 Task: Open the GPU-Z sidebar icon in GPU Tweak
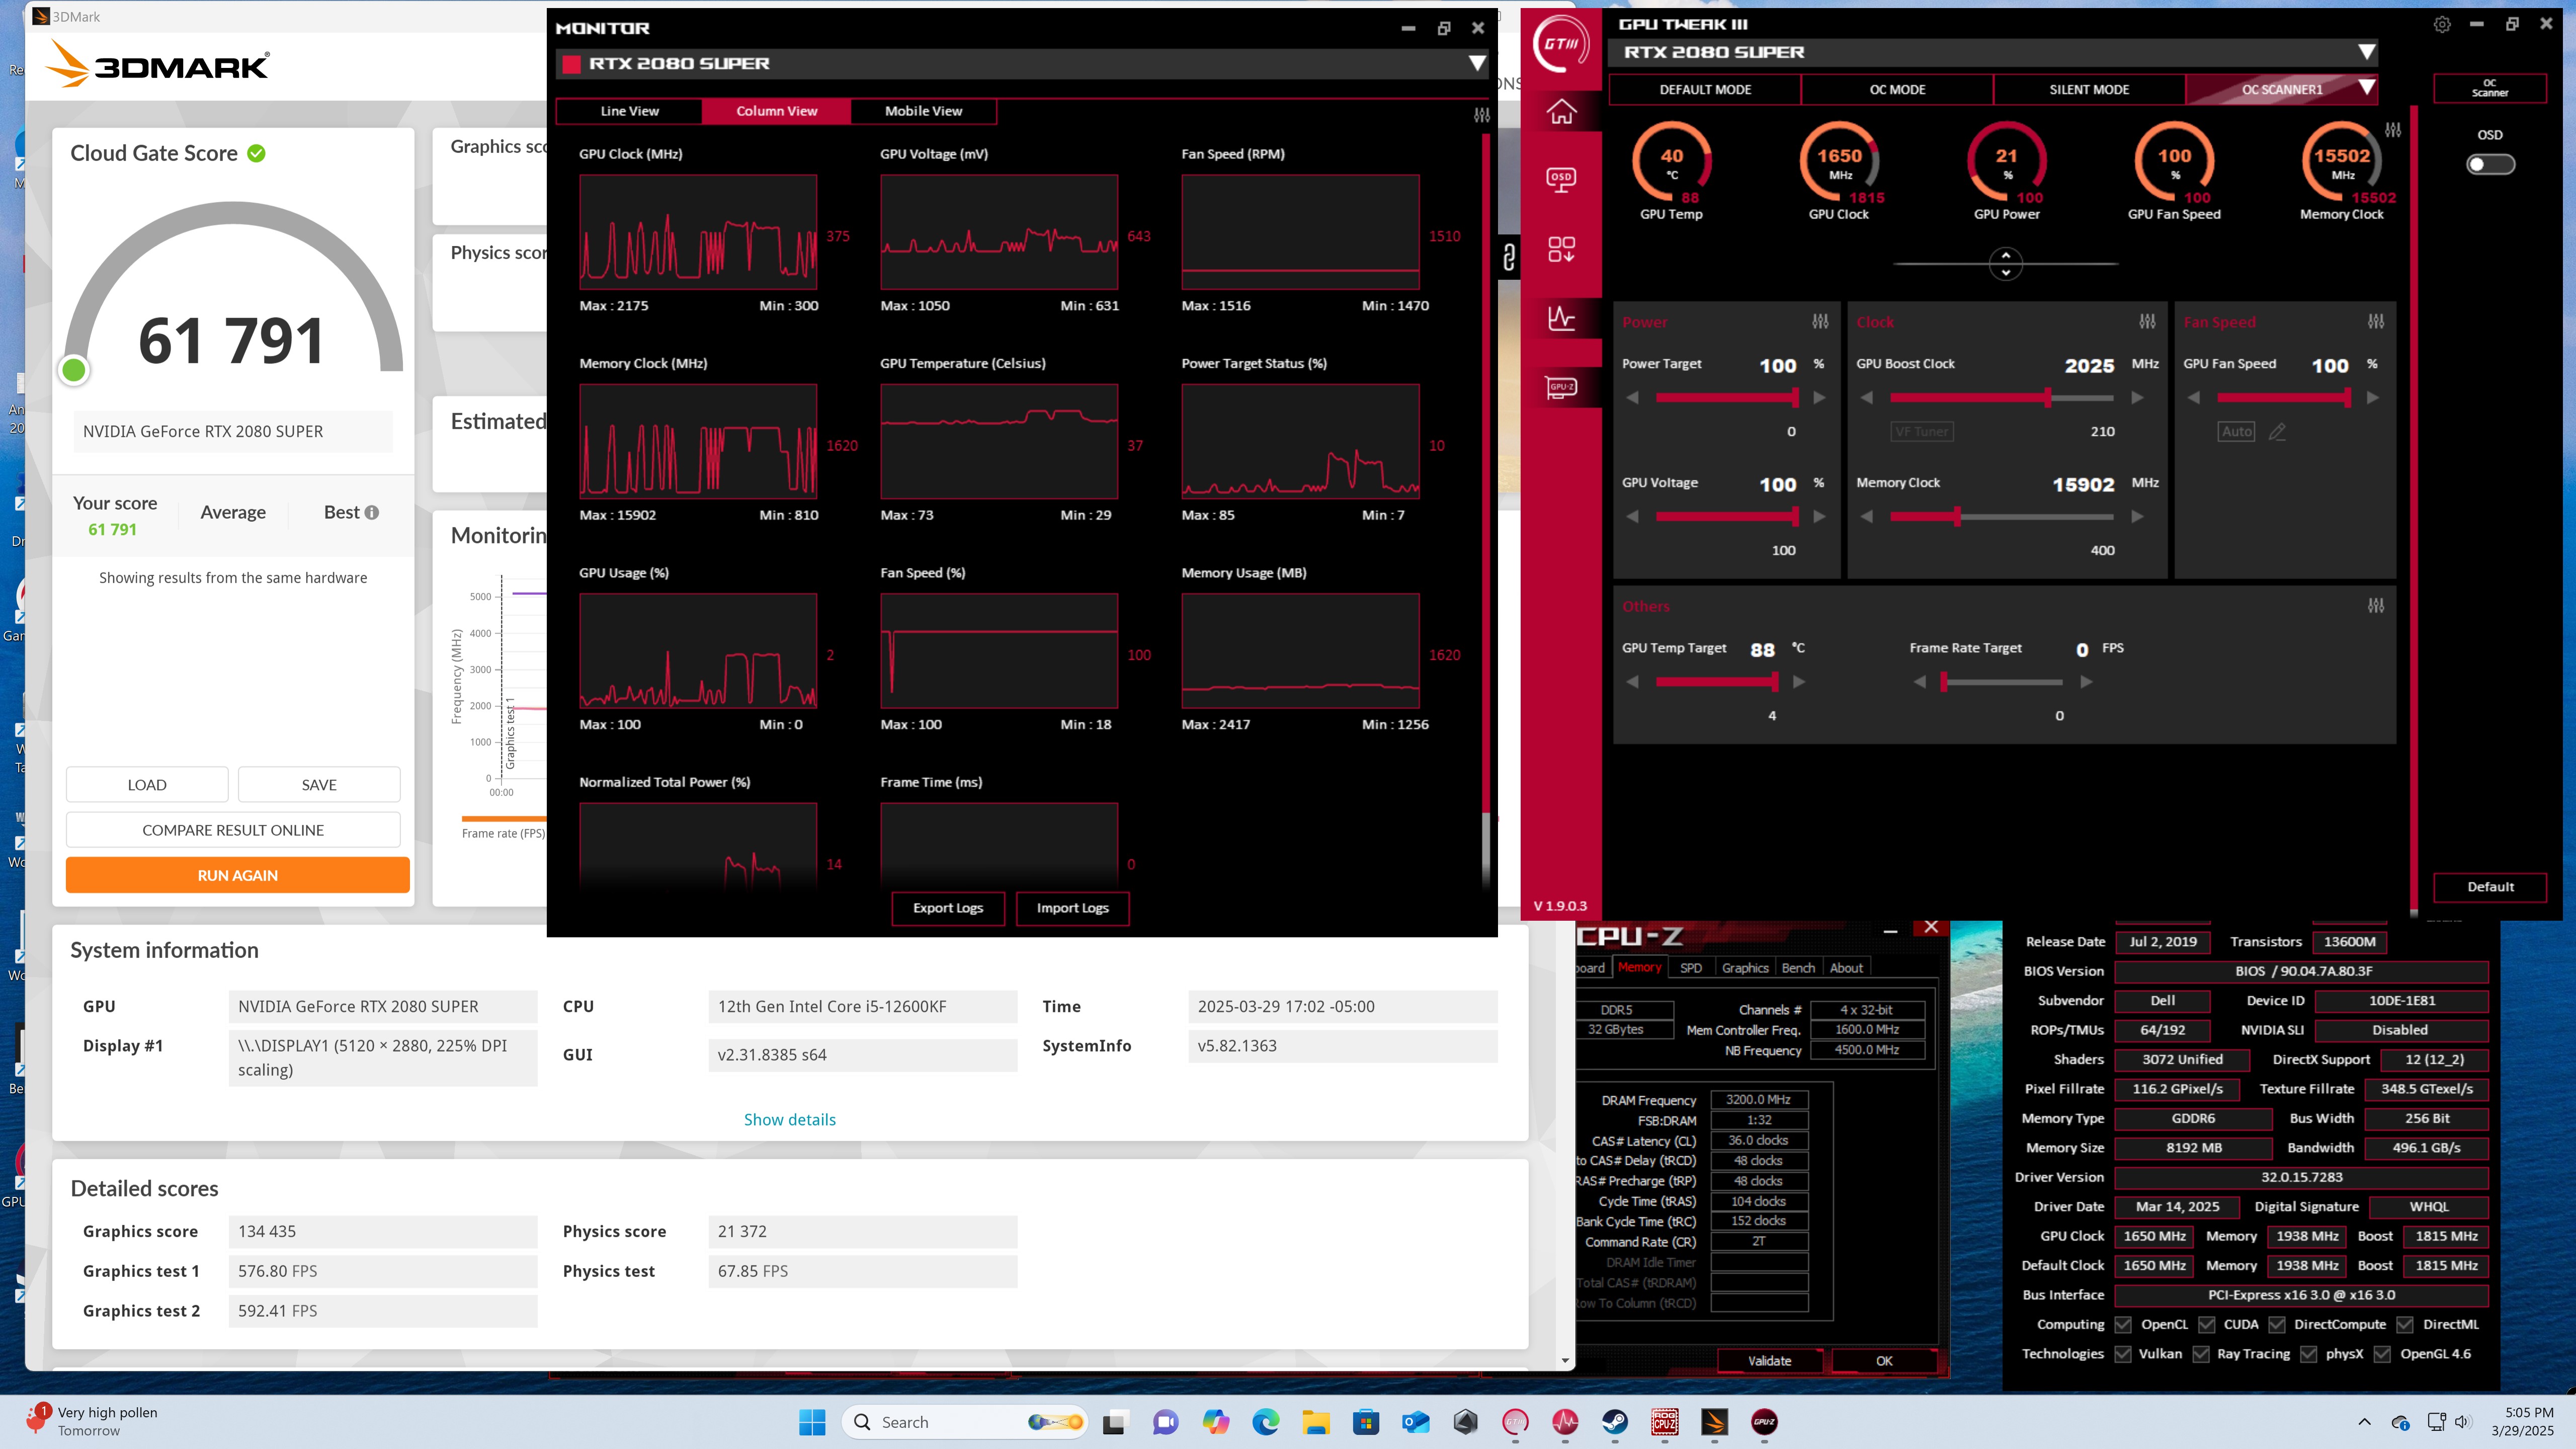(1561, 387)
